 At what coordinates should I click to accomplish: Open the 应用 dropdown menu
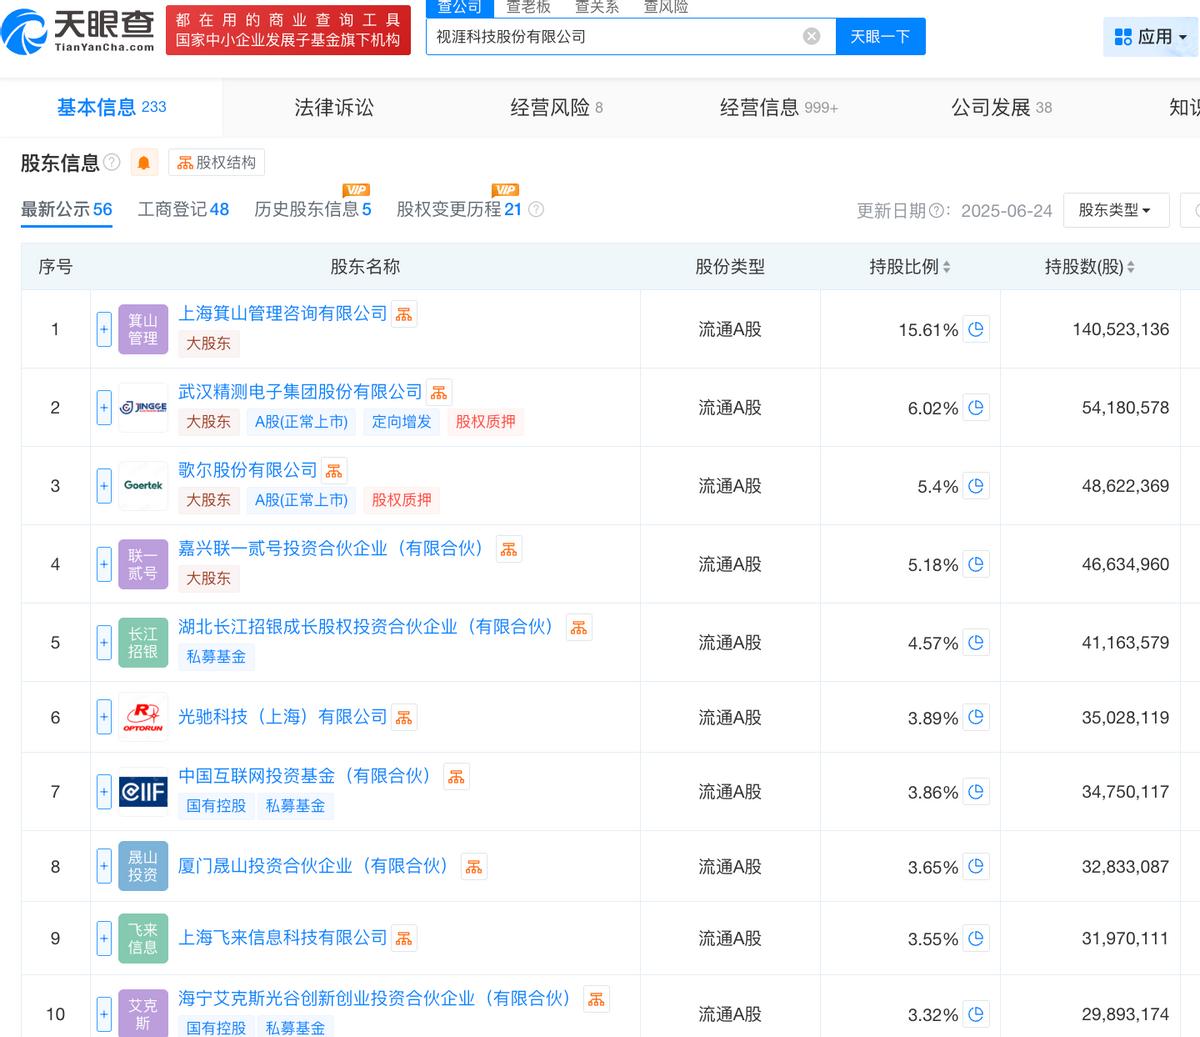1151,37
